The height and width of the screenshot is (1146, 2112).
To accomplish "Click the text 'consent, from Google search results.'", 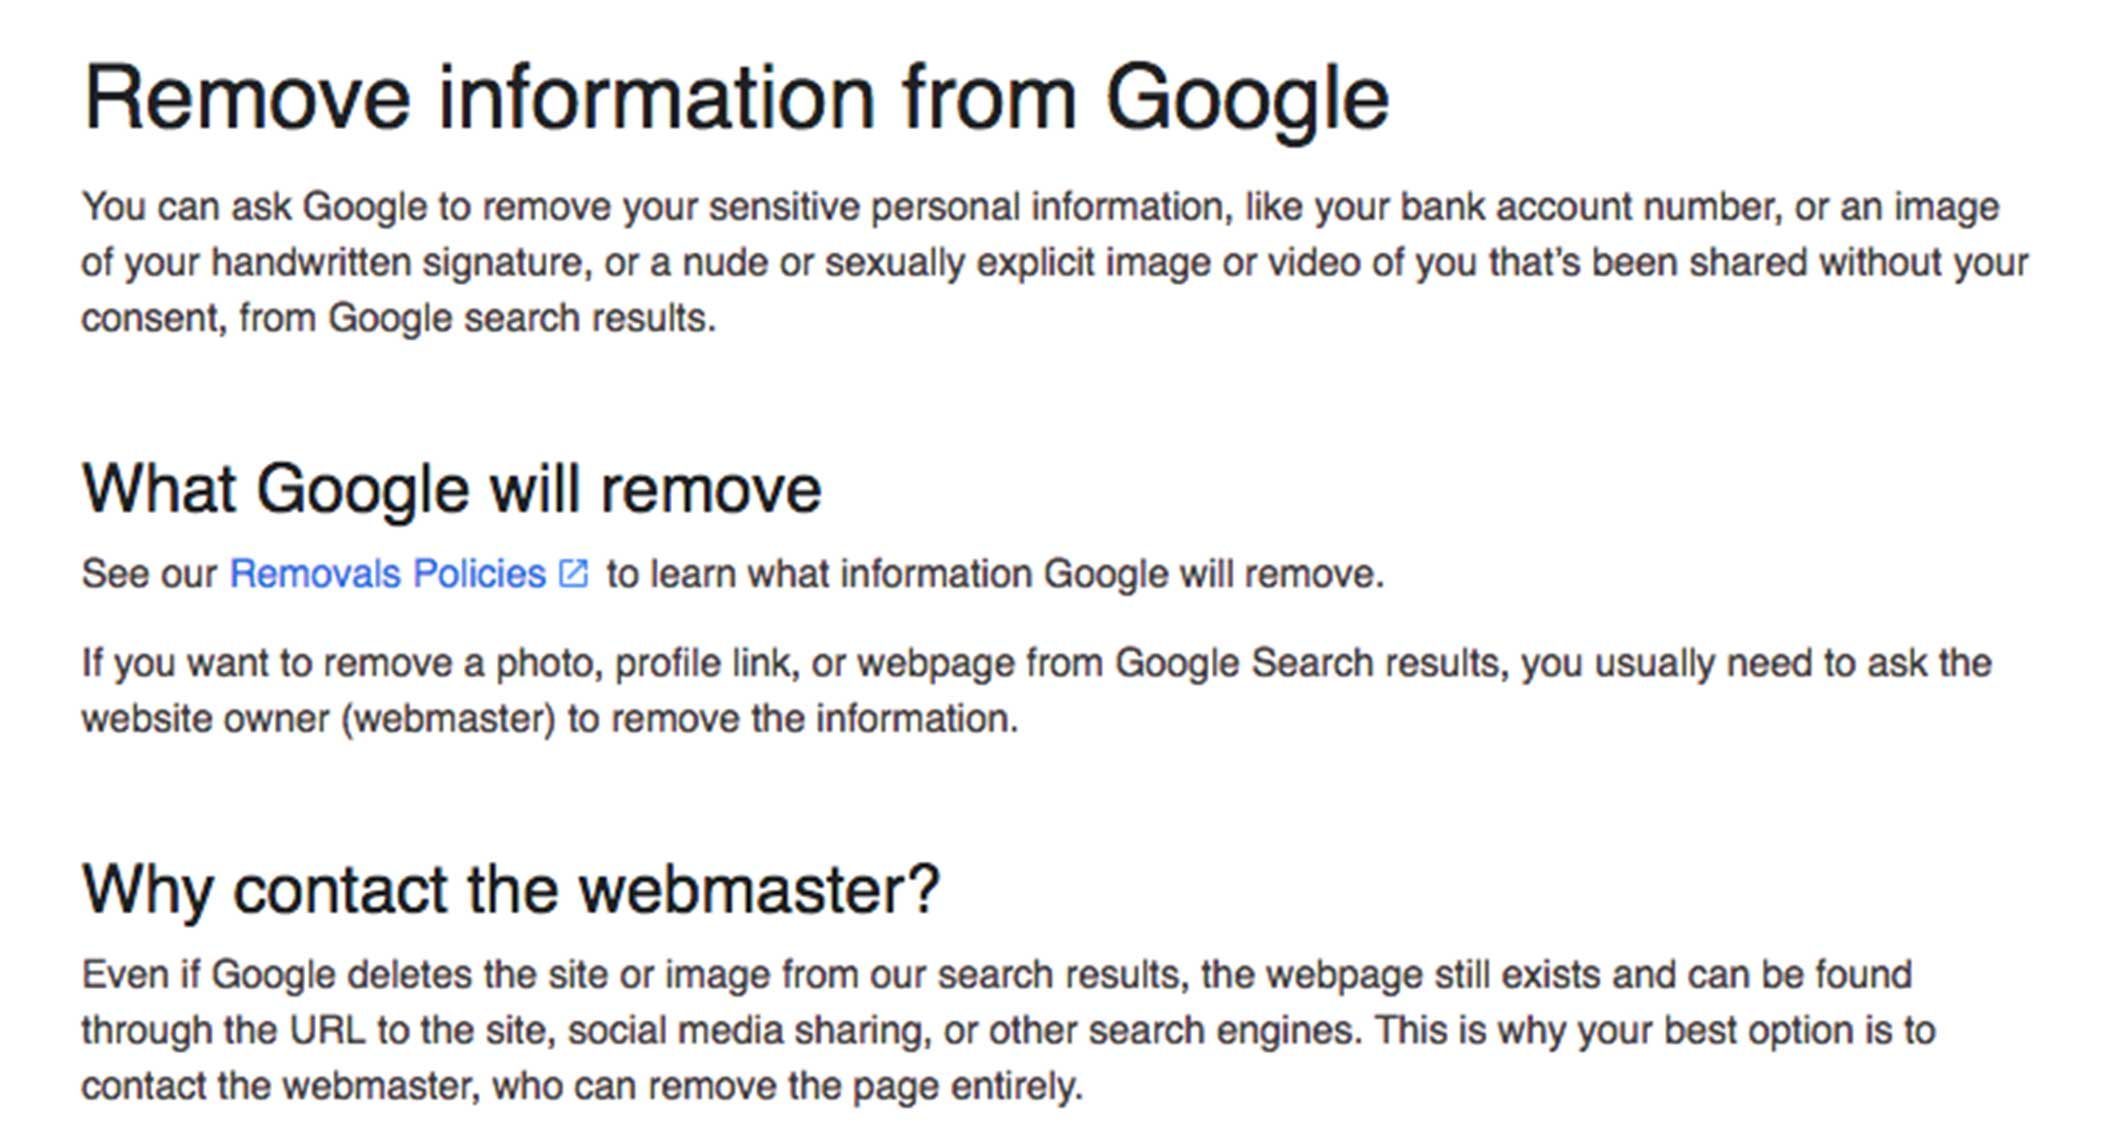I will 399,319.
